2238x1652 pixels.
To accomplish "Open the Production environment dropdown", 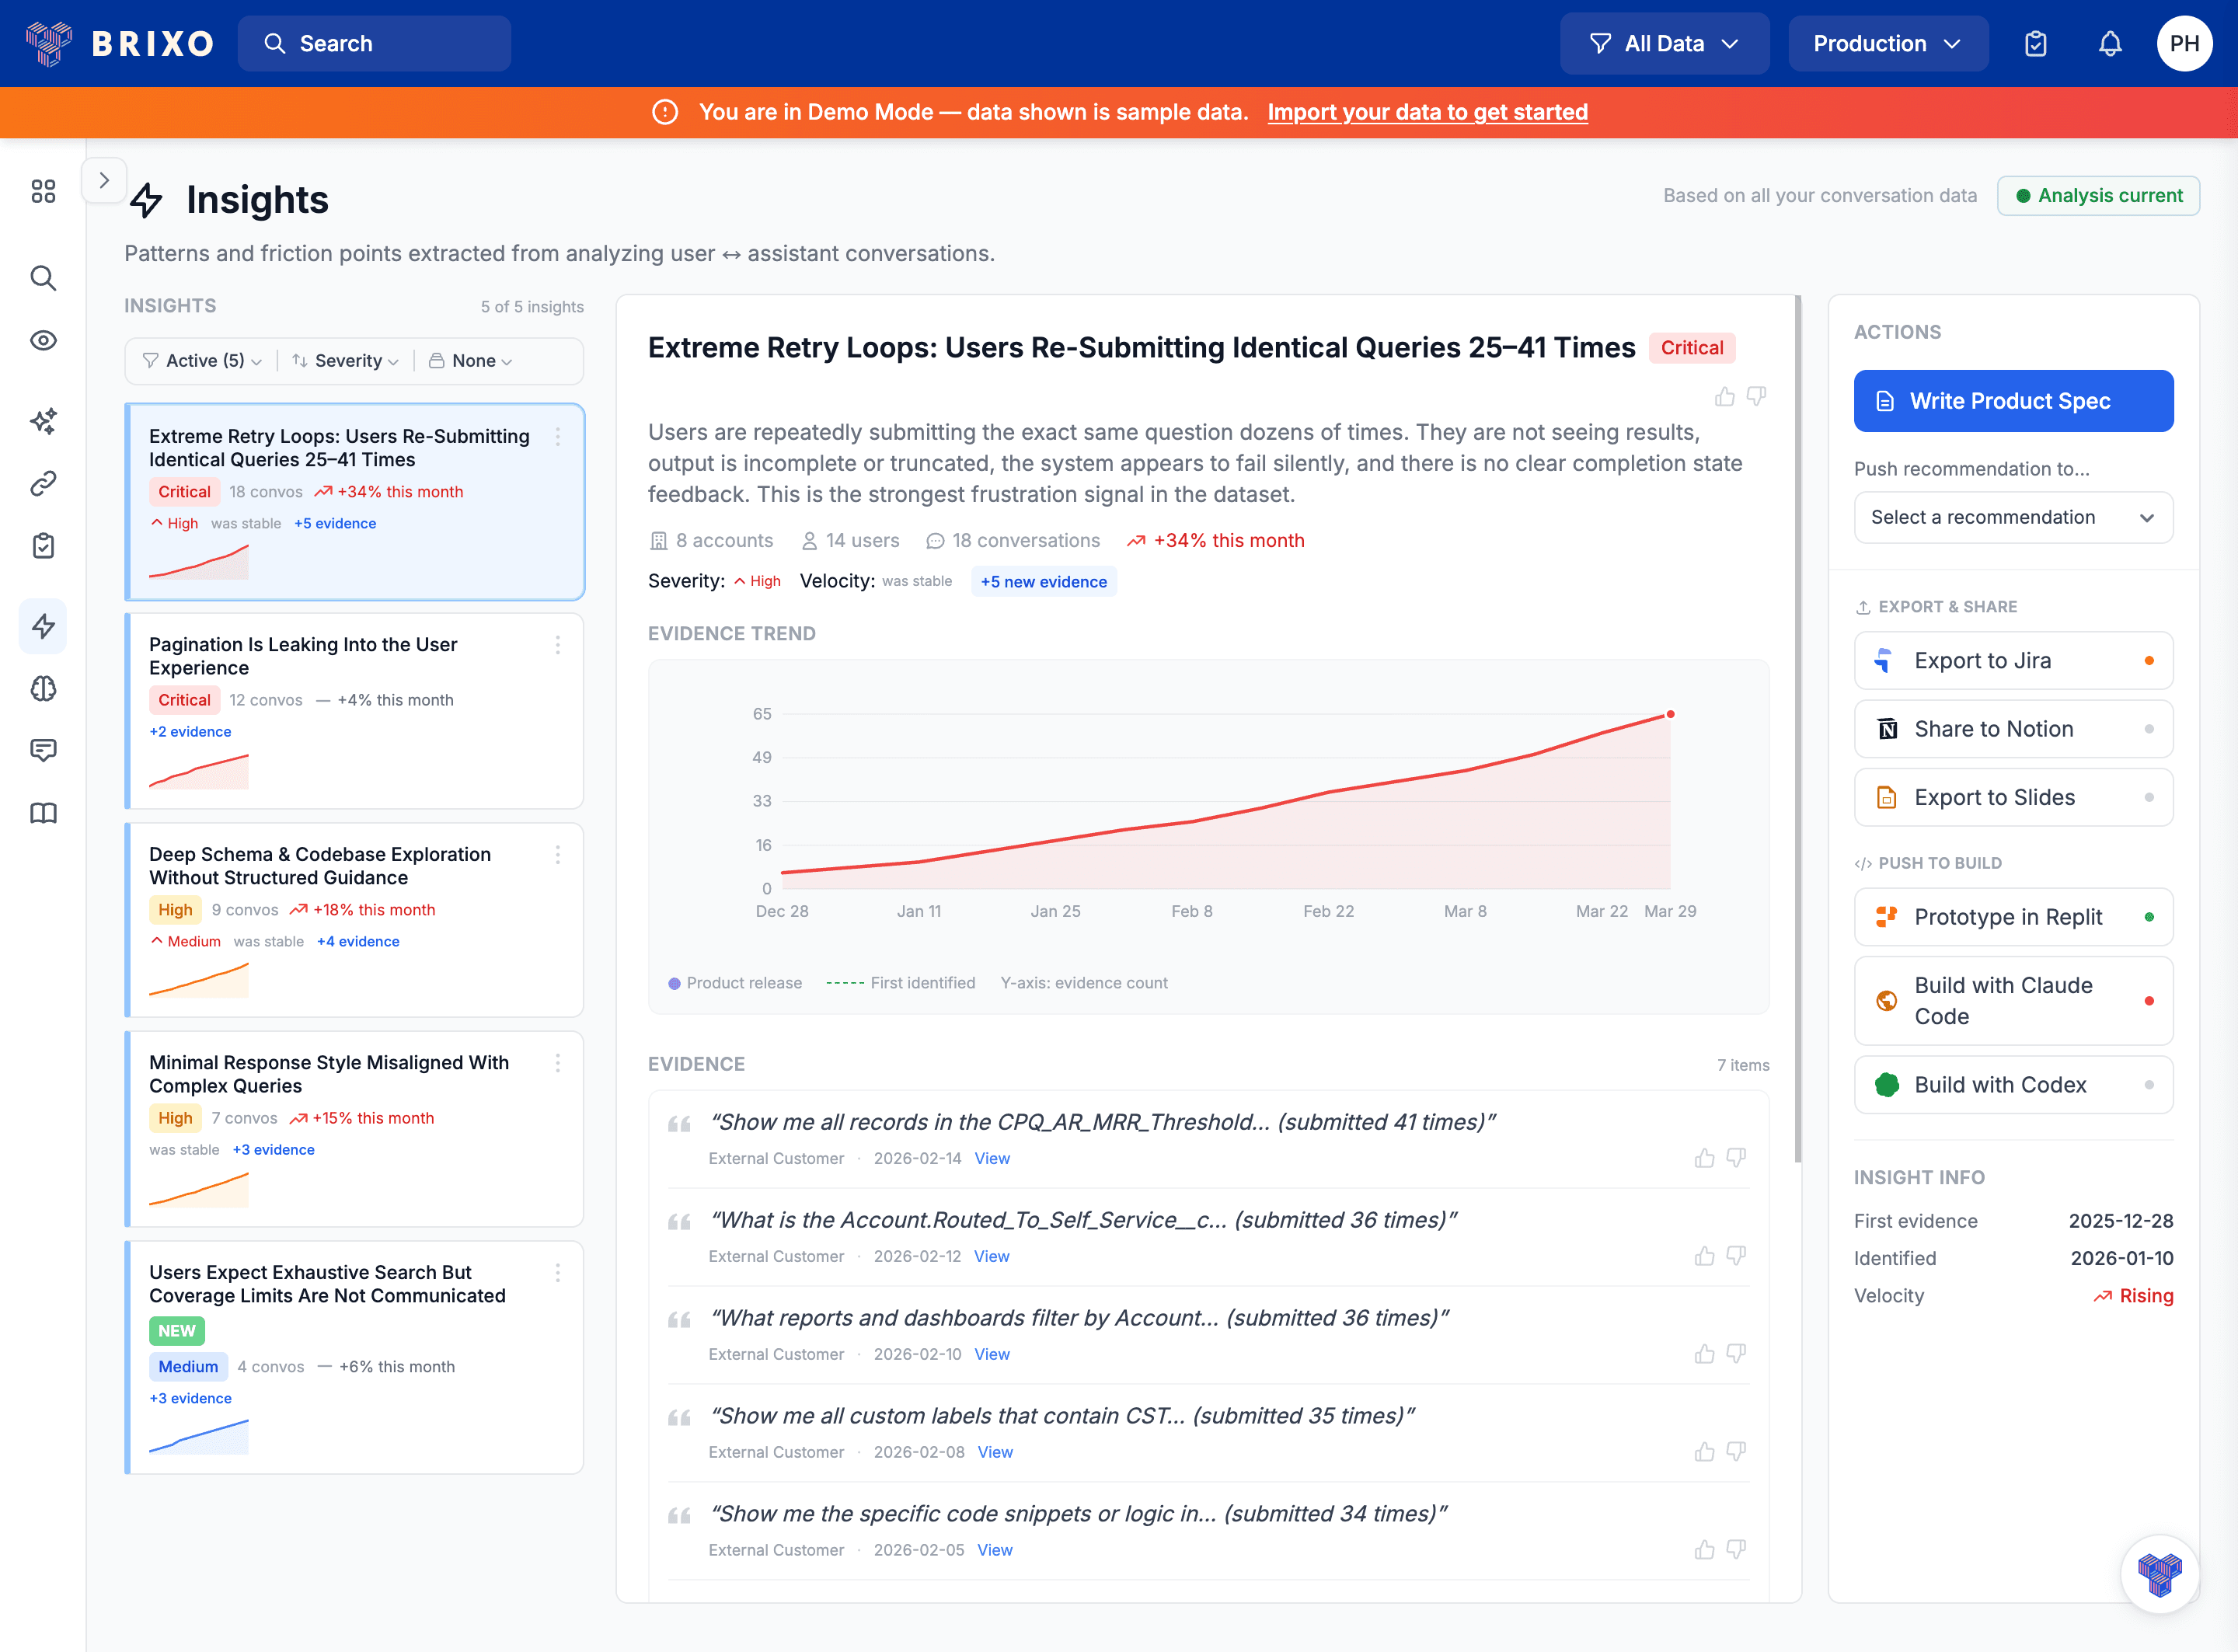I will tap(1888, 43).
